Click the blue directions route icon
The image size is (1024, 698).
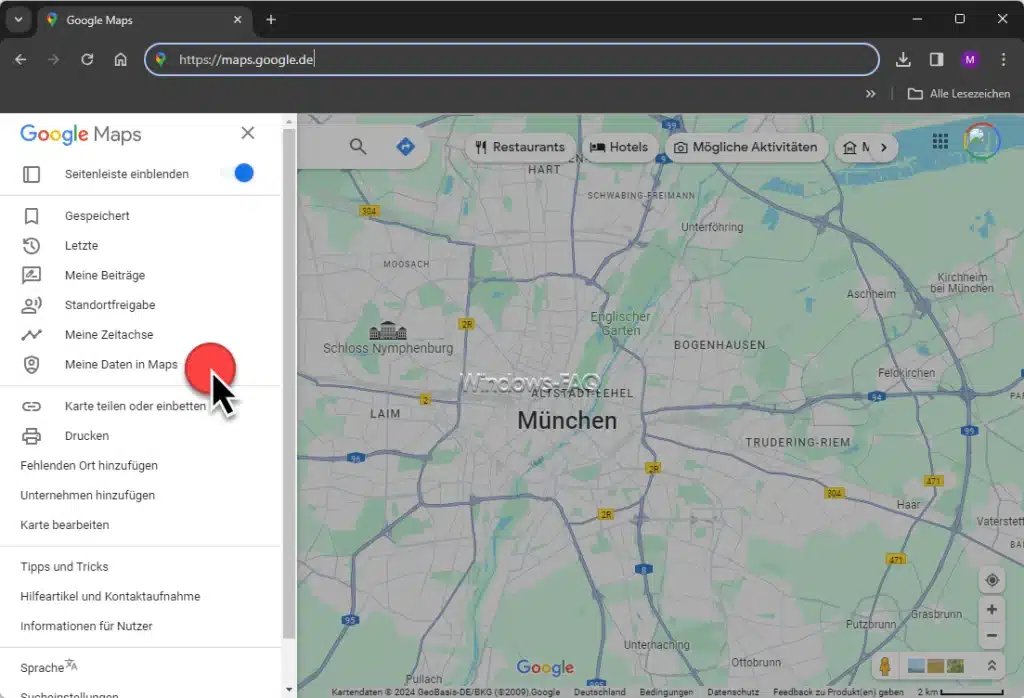point(406,146)
